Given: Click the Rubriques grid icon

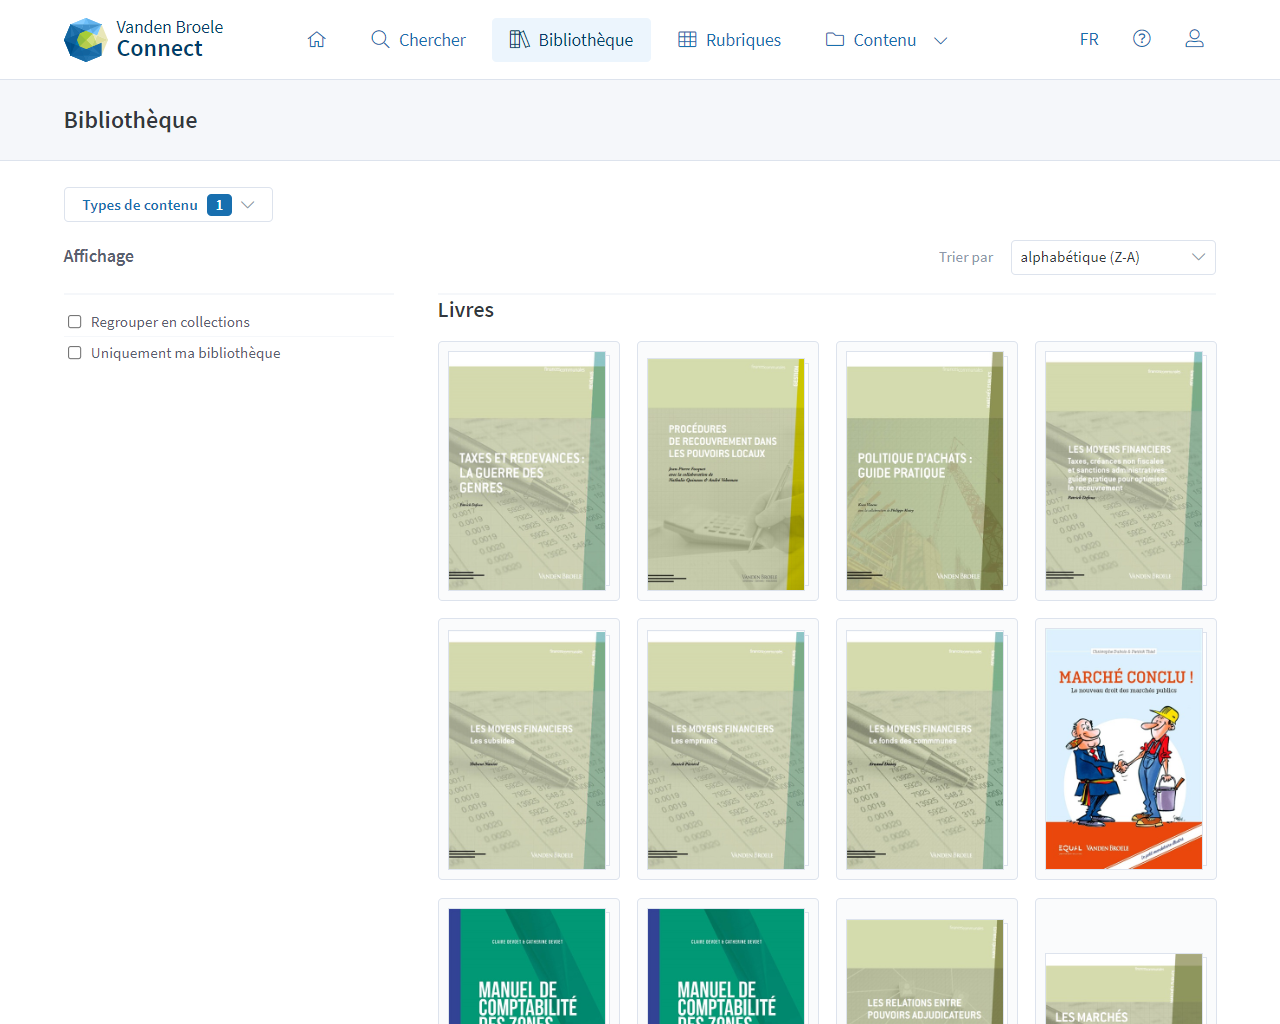Looking at the screenshot, I should click(687, 40).
